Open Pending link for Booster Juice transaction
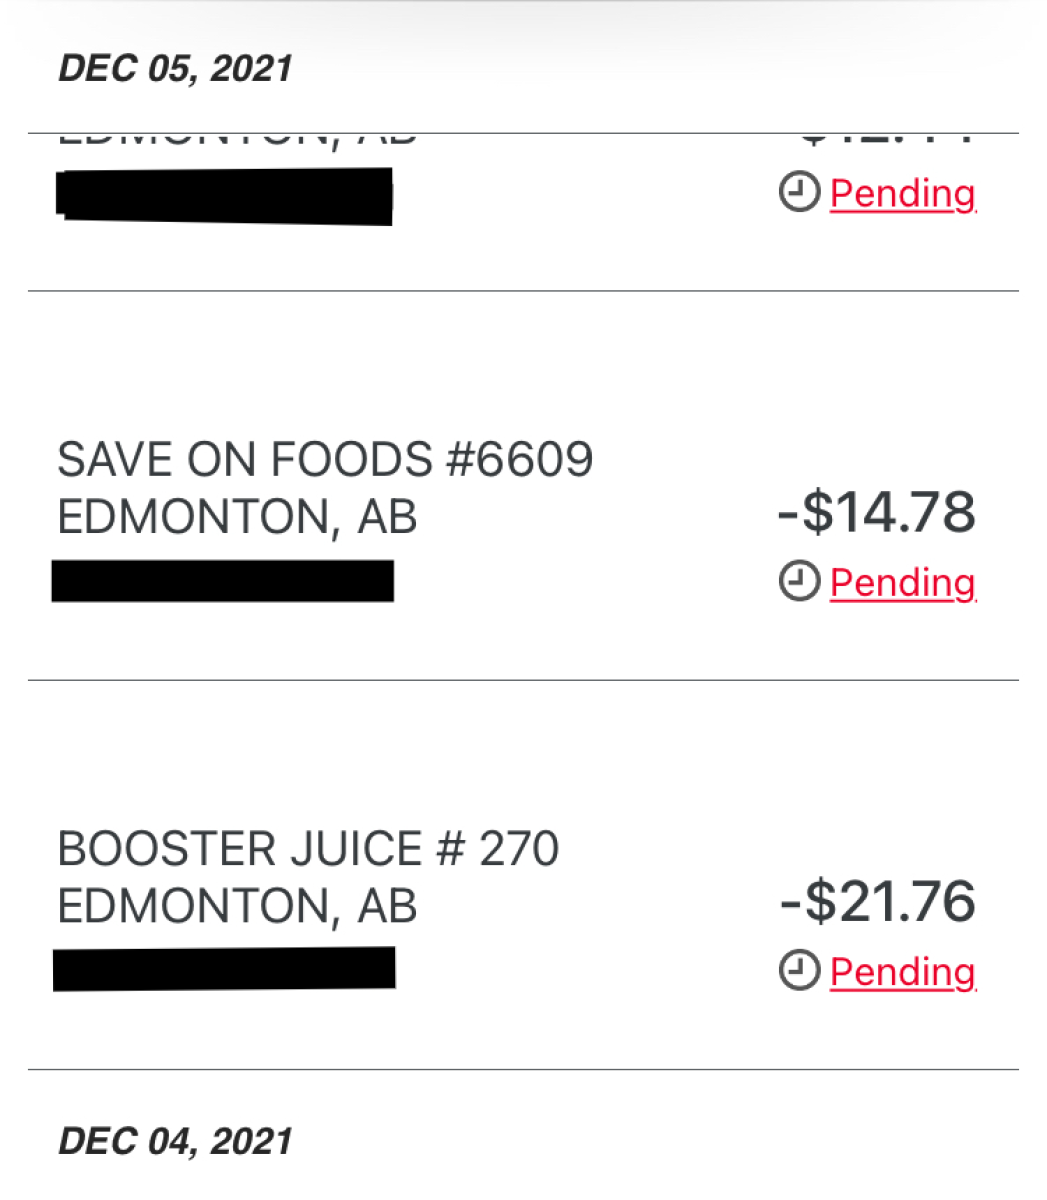 pyautogui.click(x=902, y=971)
